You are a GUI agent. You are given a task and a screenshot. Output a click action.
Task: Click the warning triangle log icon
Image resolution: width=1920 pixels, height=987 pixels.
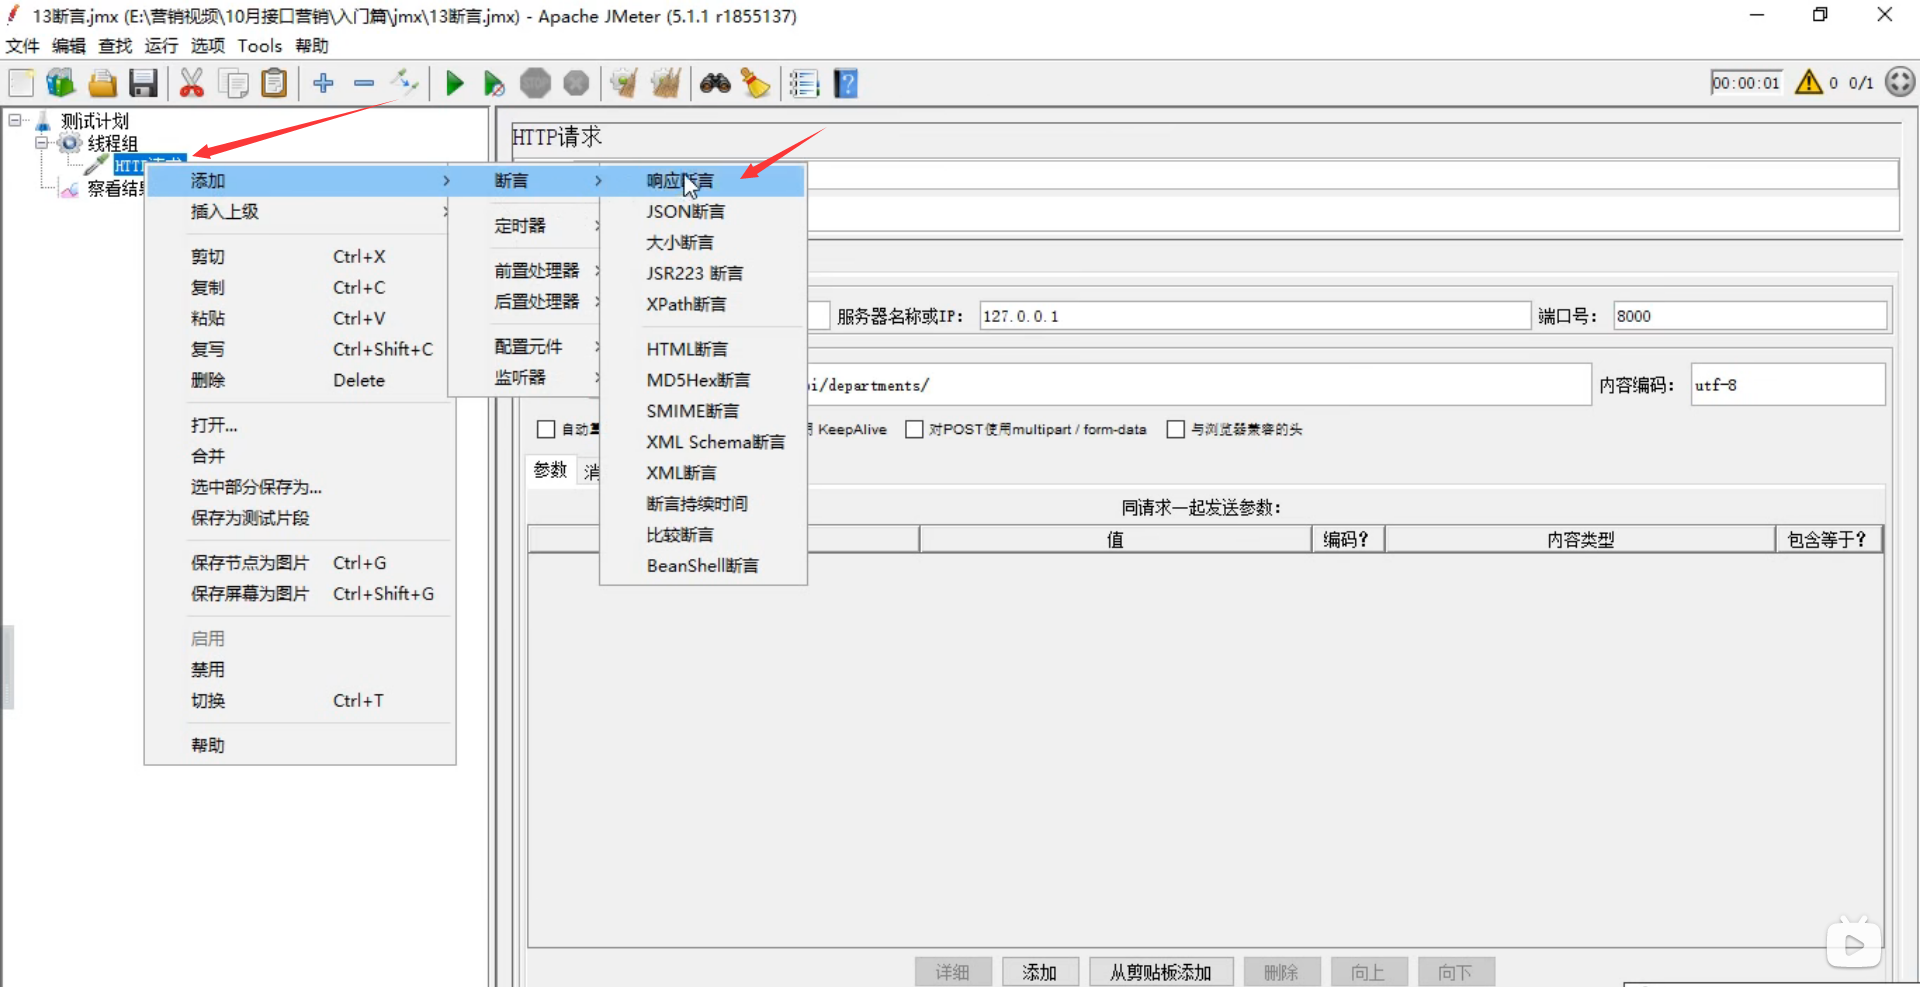coord(1808,82)
